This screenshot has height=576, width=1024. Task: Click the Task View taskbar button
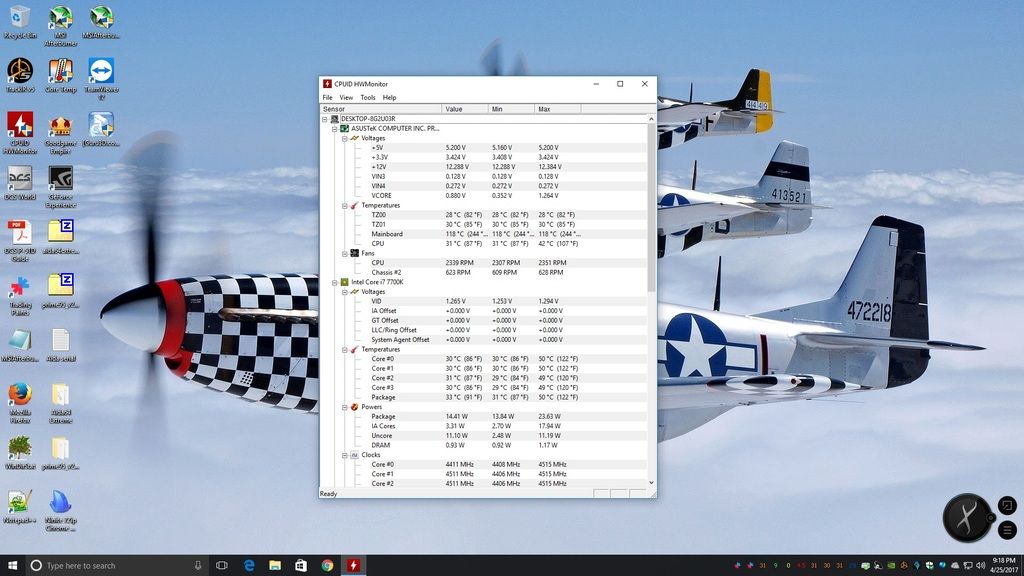(x=222, y=565)
